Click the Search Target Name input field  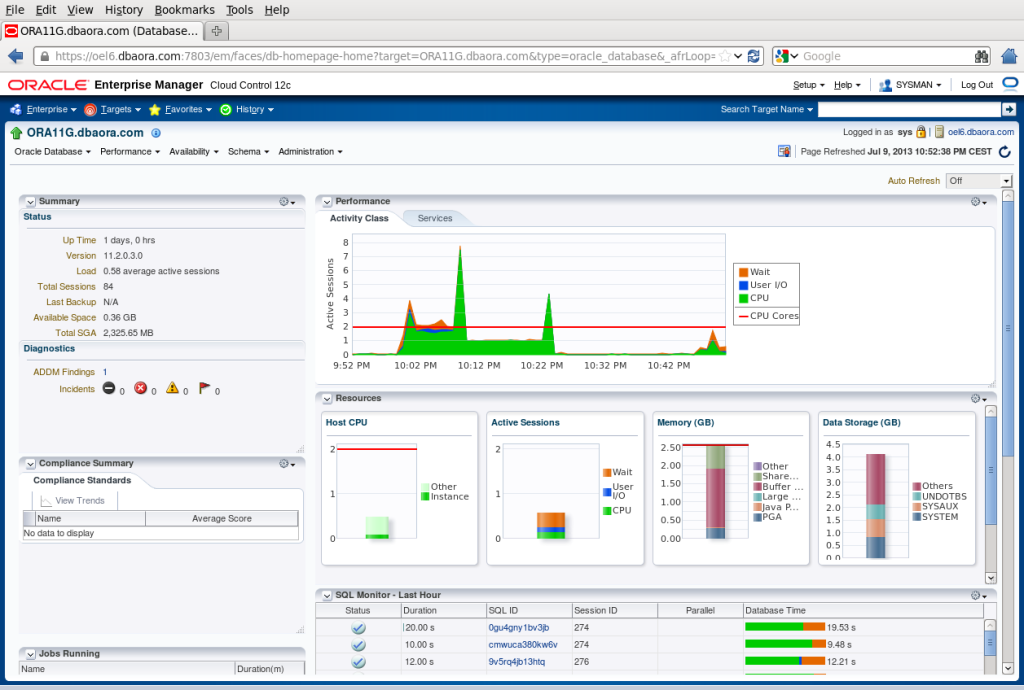pyautogui.click(x=909, y=109)
